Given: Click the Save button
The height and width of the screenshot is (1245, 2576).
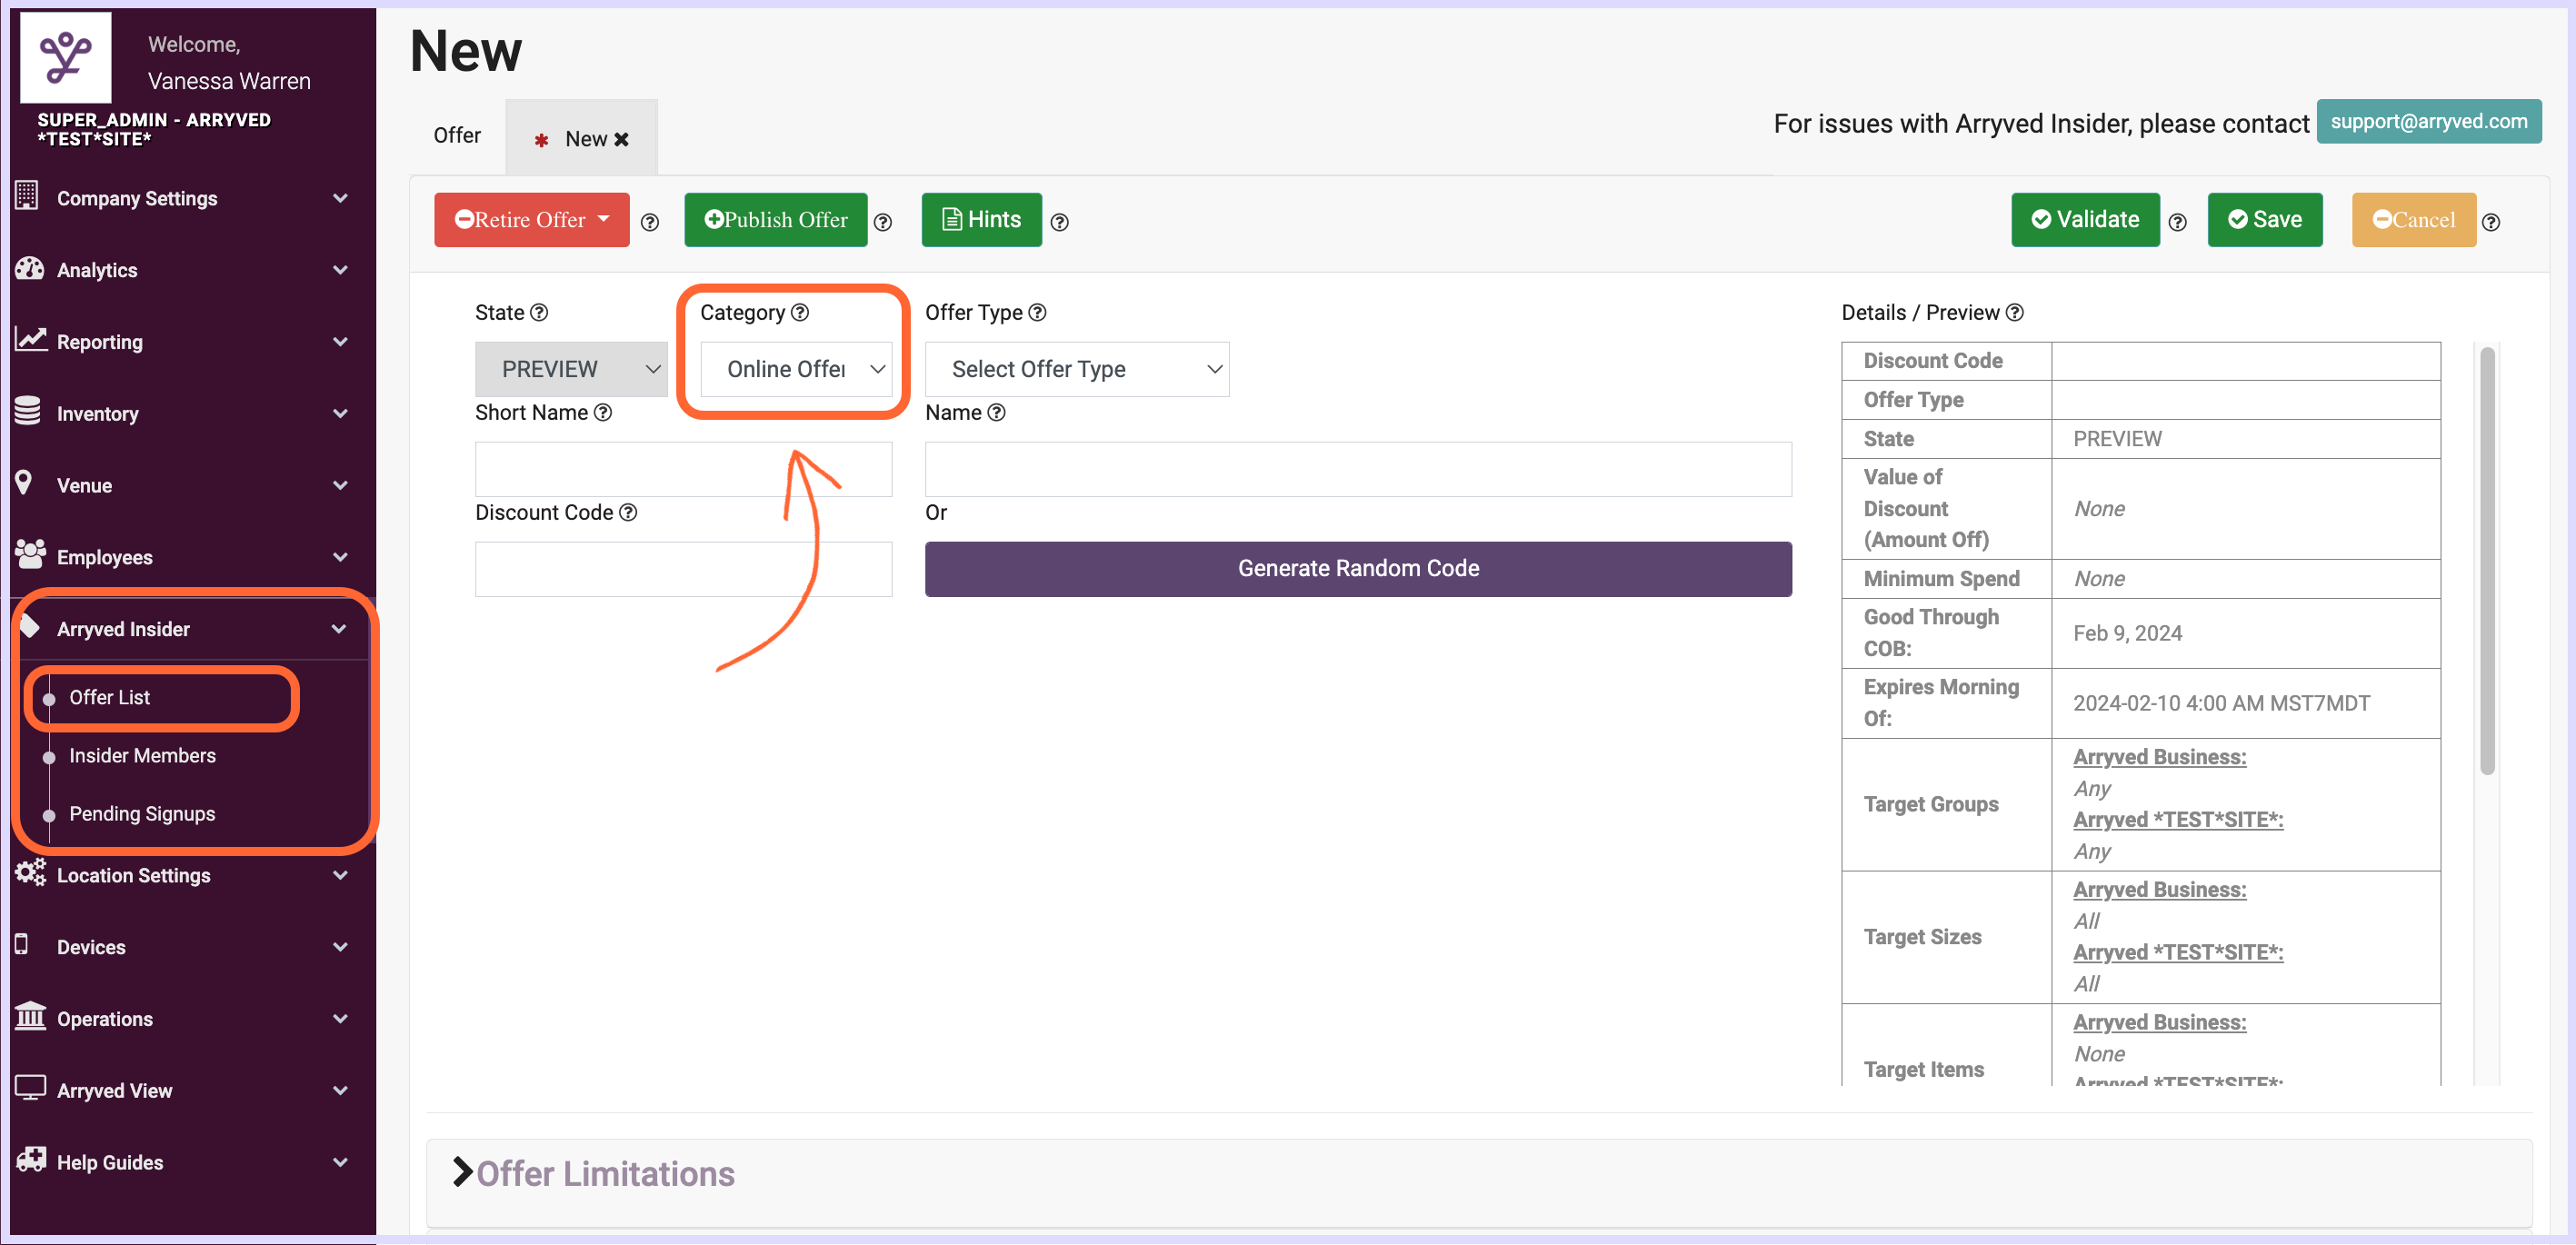Looking at the screenshot, I should point(2264,219).
